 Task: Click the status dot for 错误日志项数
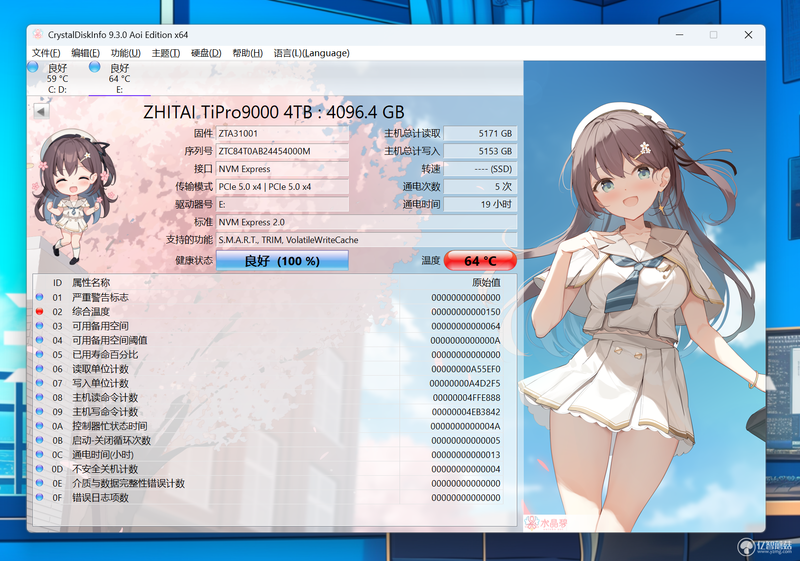(x=39, y=497)
